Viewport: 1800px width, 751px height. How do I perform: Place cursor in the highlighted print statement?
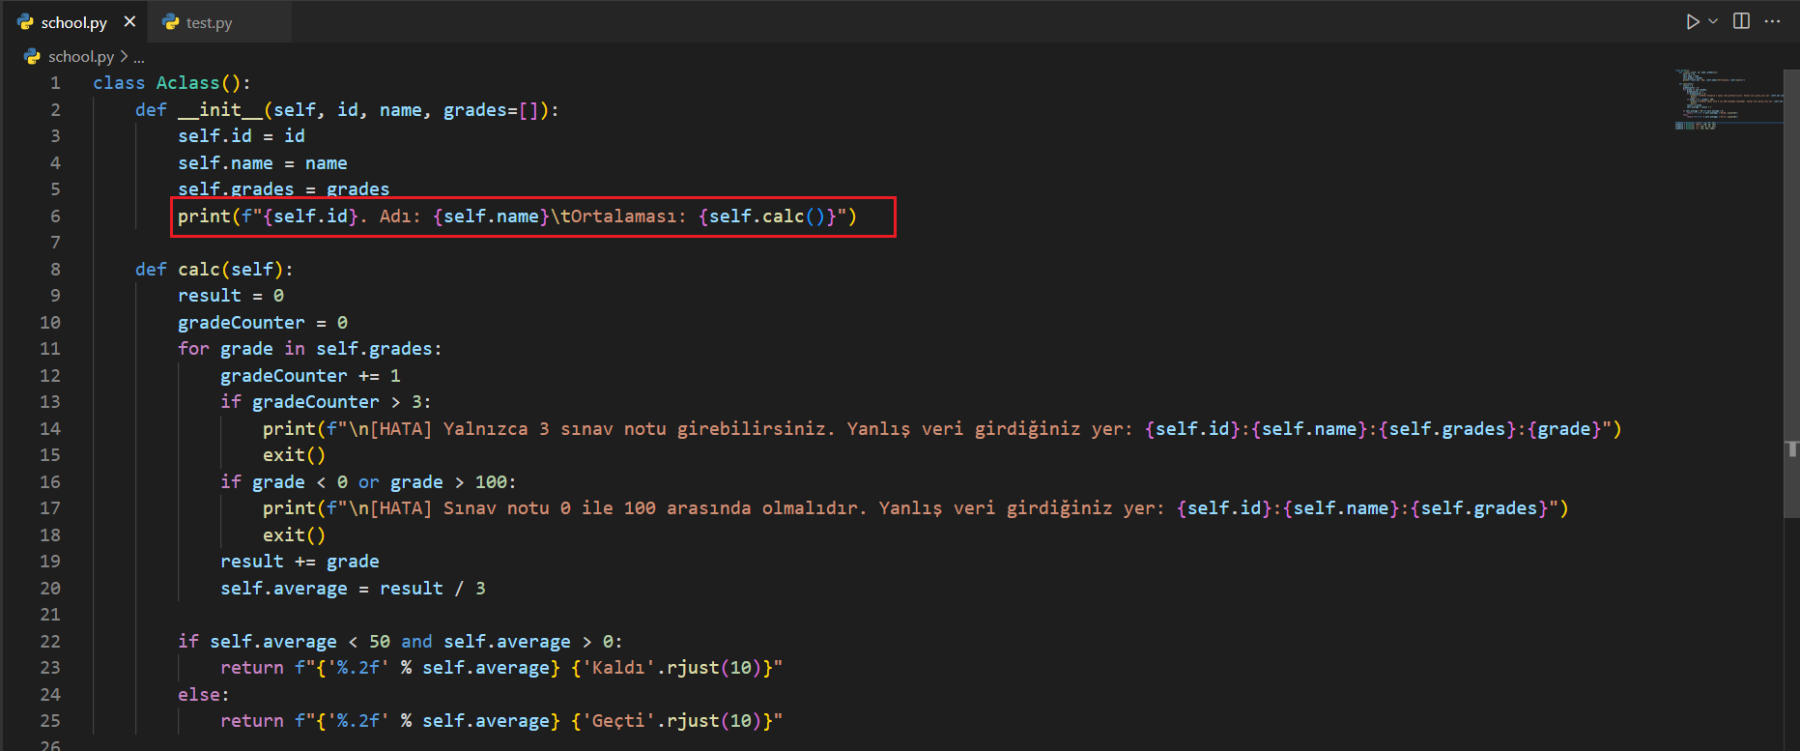point(516,217)
